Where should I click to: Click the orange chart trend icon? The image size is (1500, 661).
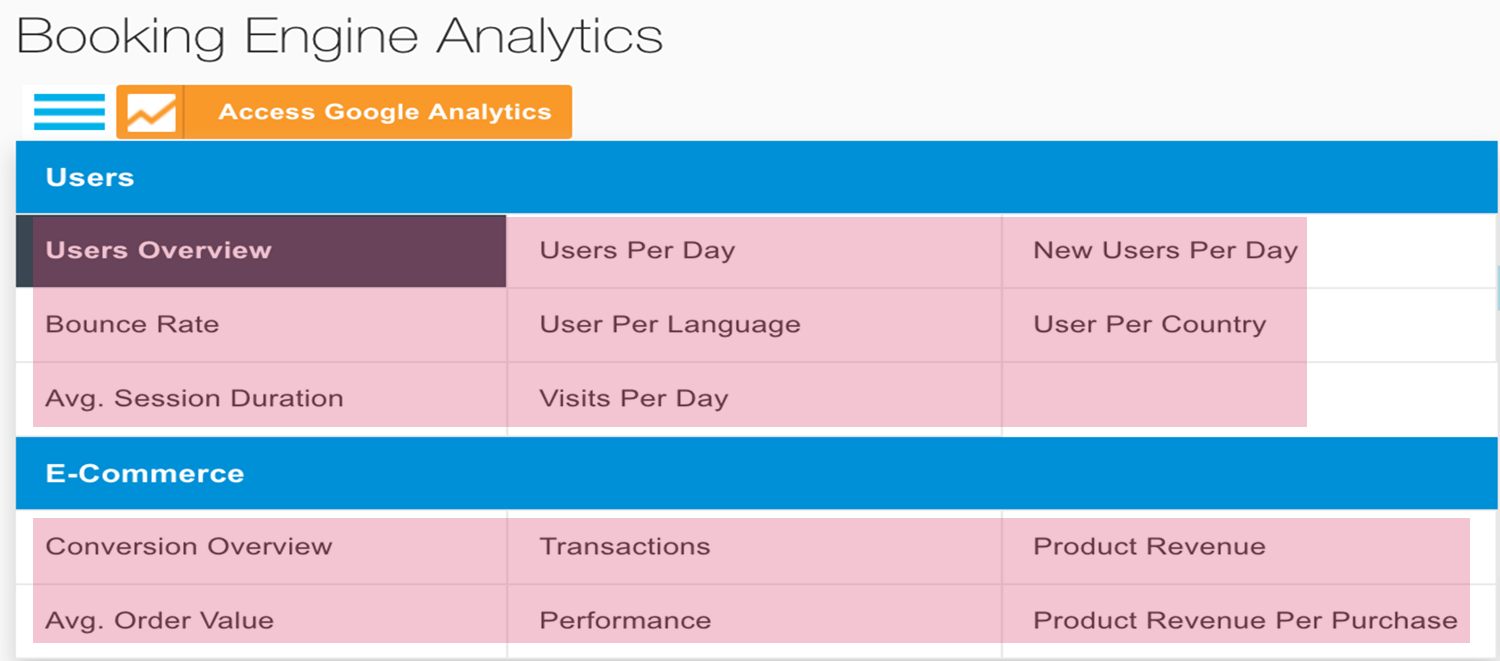coord(151,112)
